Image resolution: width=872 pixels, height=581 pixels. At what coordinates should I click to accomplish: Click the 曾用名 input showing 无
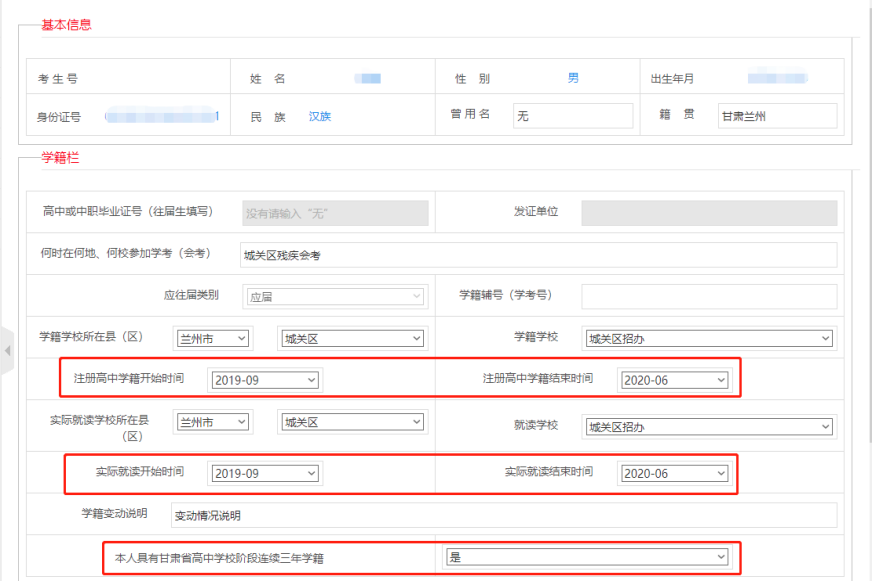click(x=573, y=115)
